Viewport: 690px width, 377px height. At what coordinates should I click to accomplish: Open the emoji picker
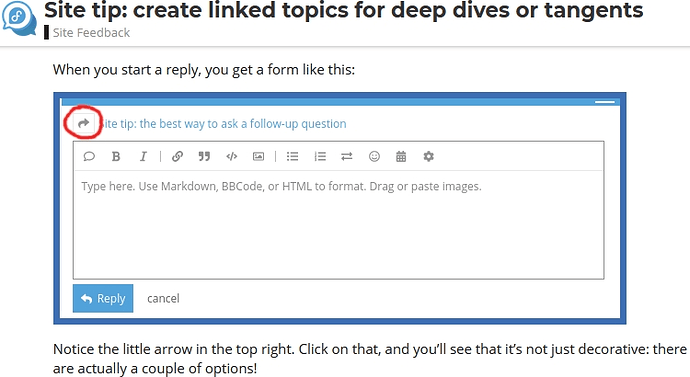click(x=374, y=157)
